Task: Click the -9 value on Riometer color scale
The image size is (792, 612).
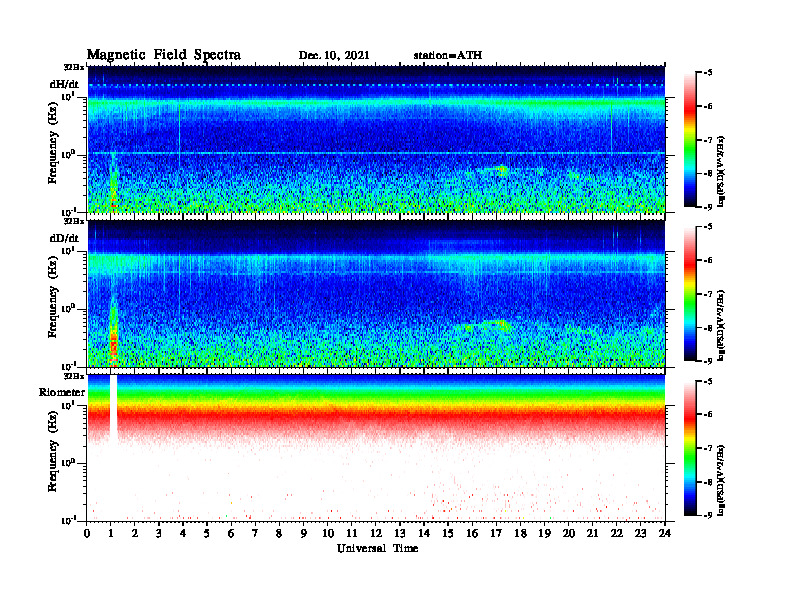Action: tap(708, 515)
